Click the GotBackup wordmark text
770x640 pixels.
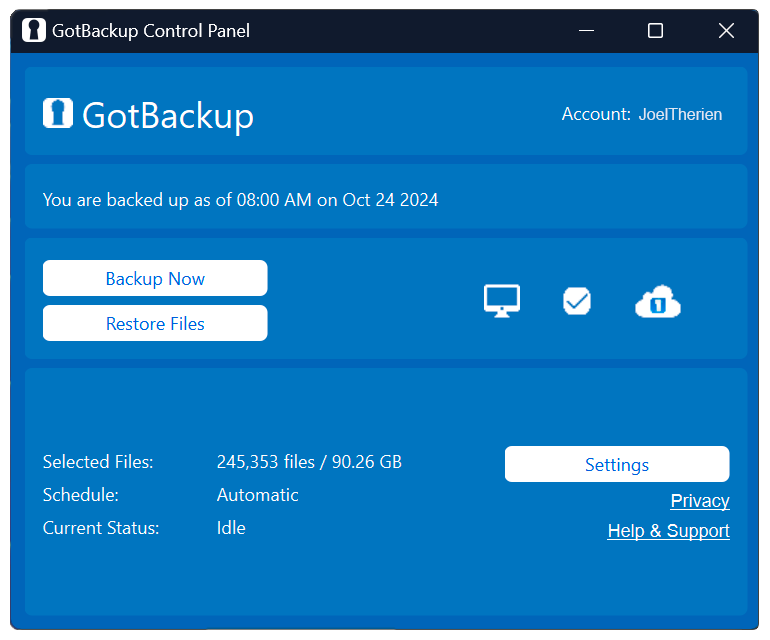pyautogui.click(x=168, y=116)
